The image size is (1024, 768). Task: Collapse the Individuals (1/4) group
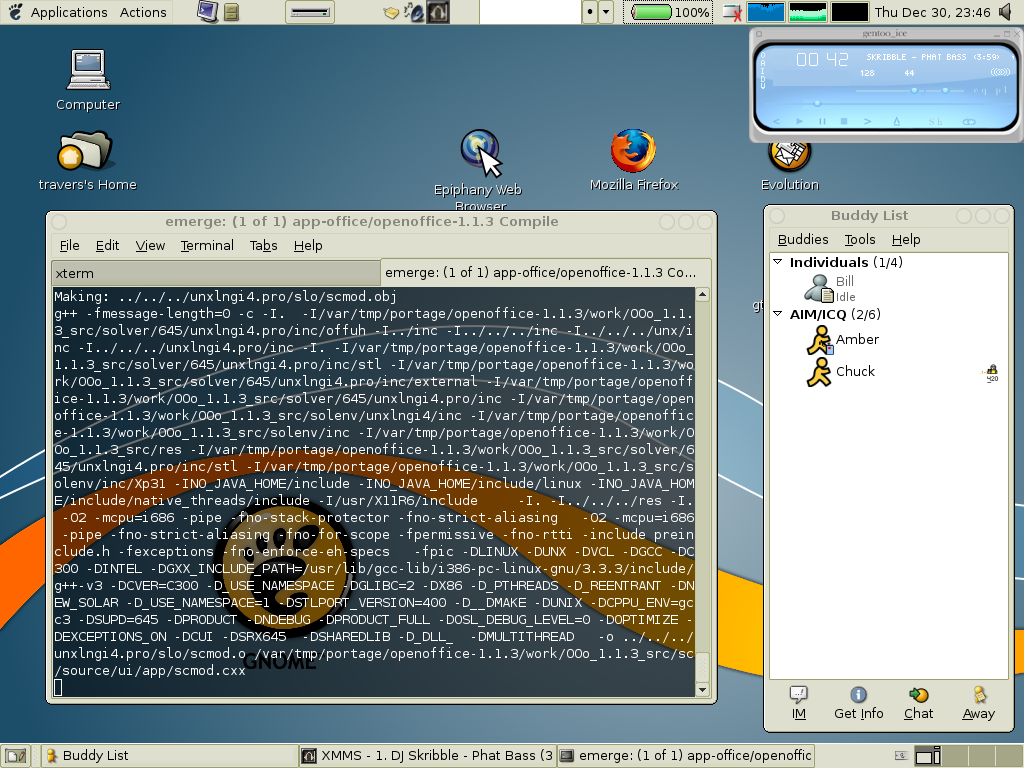[777, 262]
